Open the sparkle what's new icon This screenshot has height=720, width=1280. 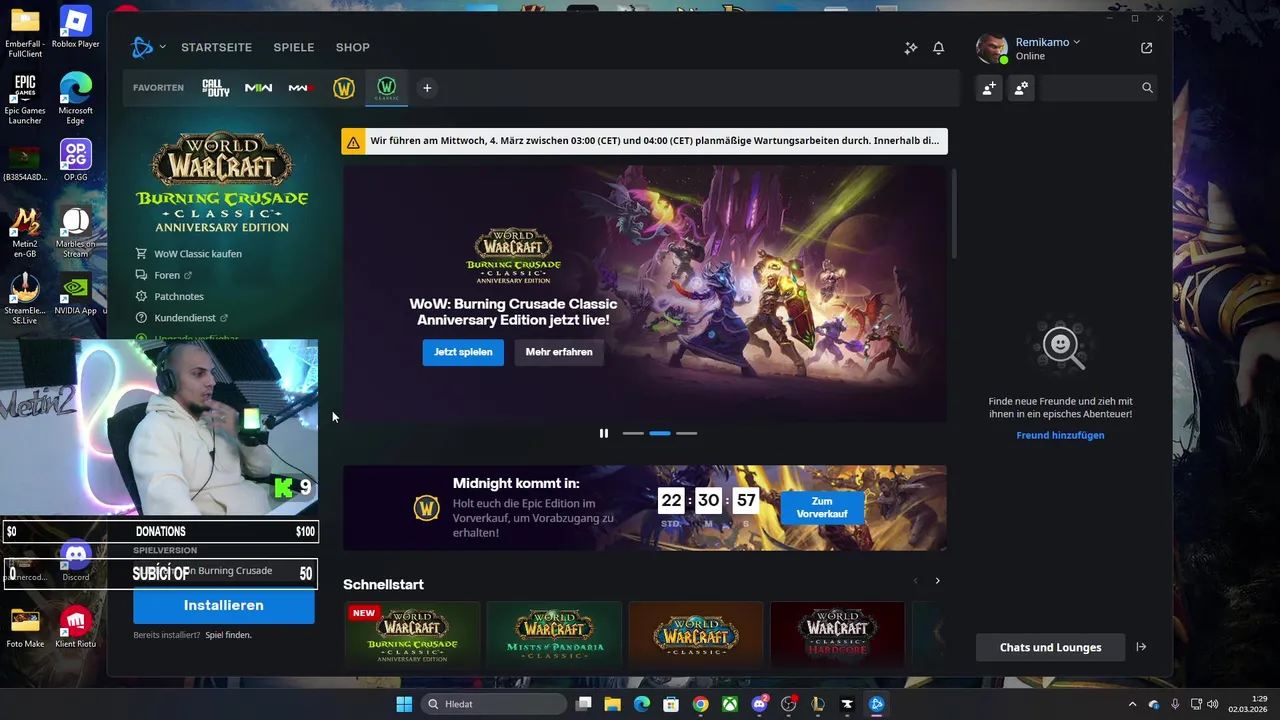(x=910, y=48)
